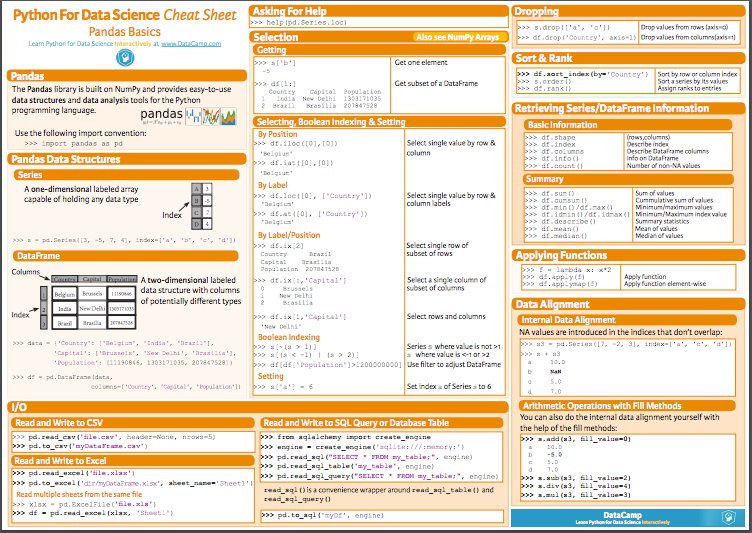
Task: Select the 'from sqlalchemy import create_engine' line
Action: [346, 437]
